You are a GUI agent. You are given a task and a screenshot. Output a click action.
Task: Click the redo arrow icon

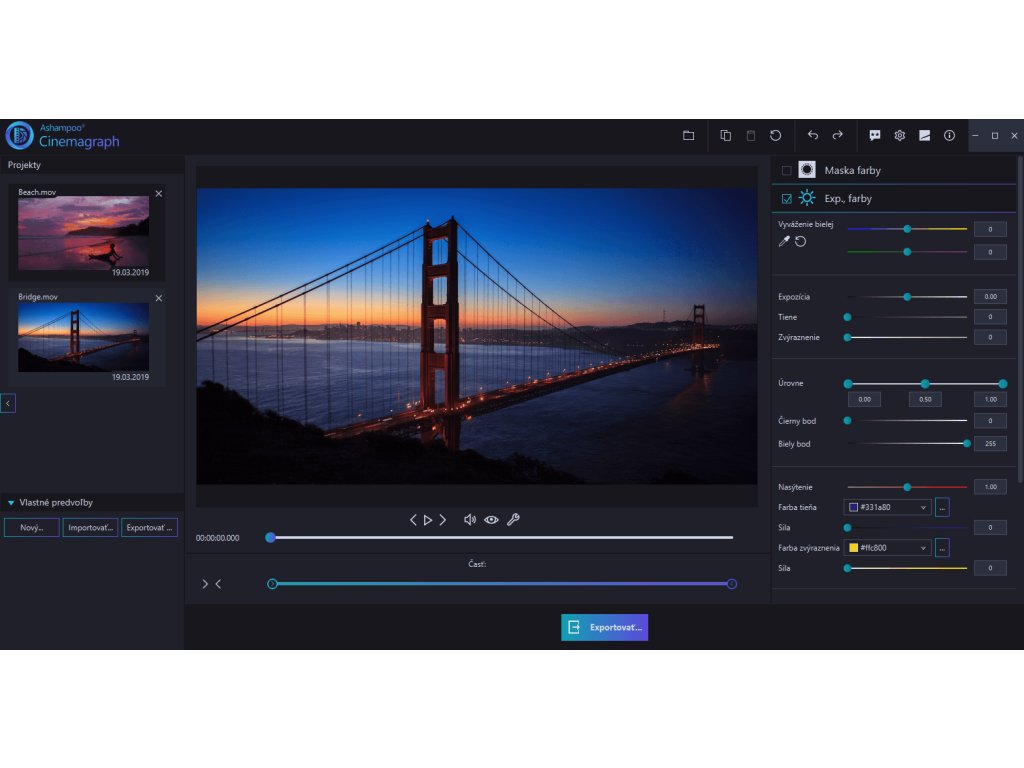click(837, 135)
